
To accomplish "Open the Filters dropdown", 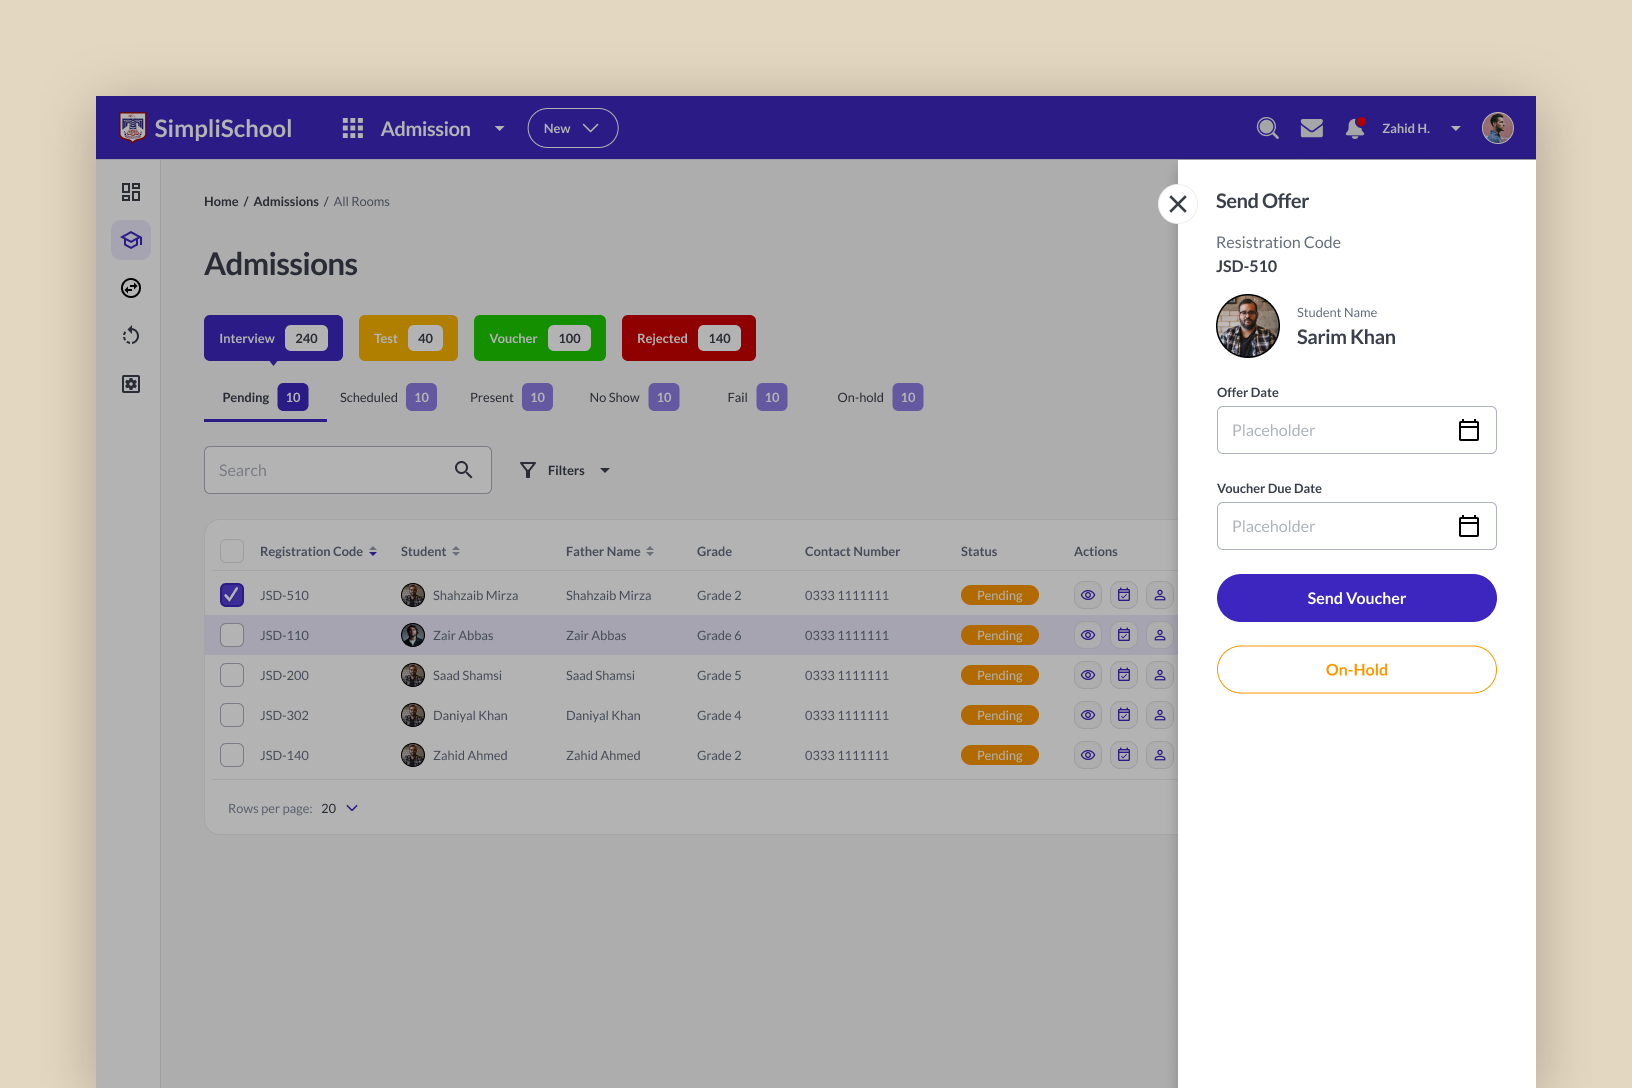I will click(565, 470).
